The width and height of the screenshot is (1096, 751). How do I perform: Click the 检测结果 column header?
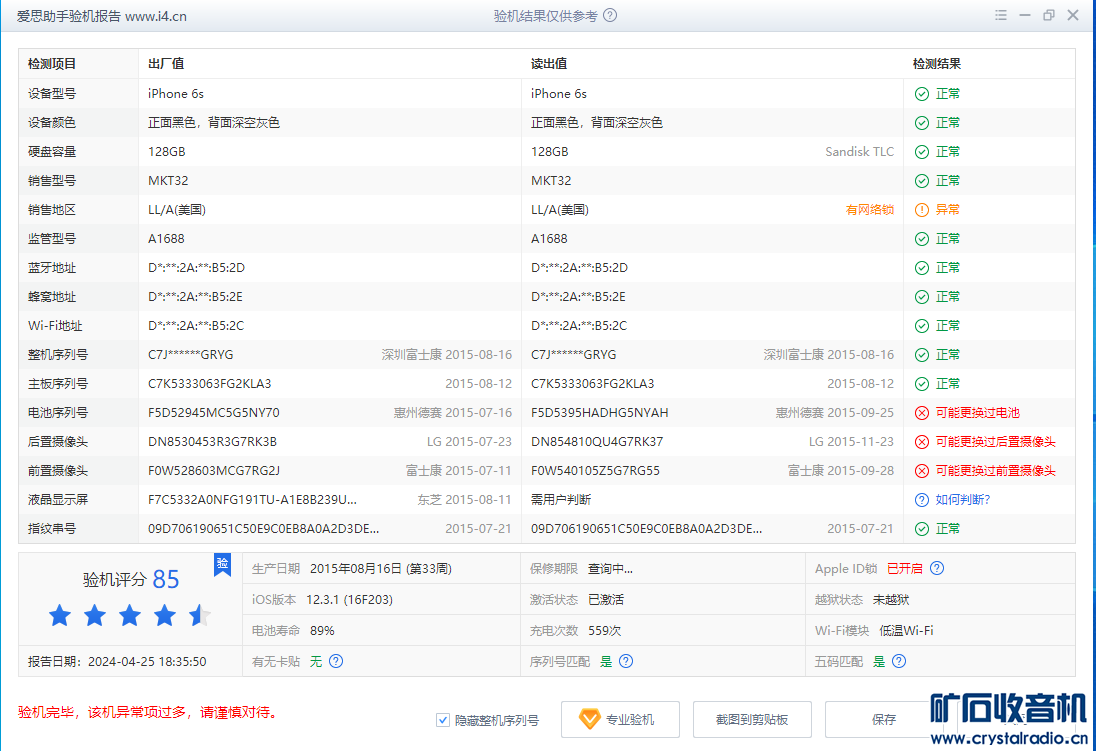coord(937,64)
